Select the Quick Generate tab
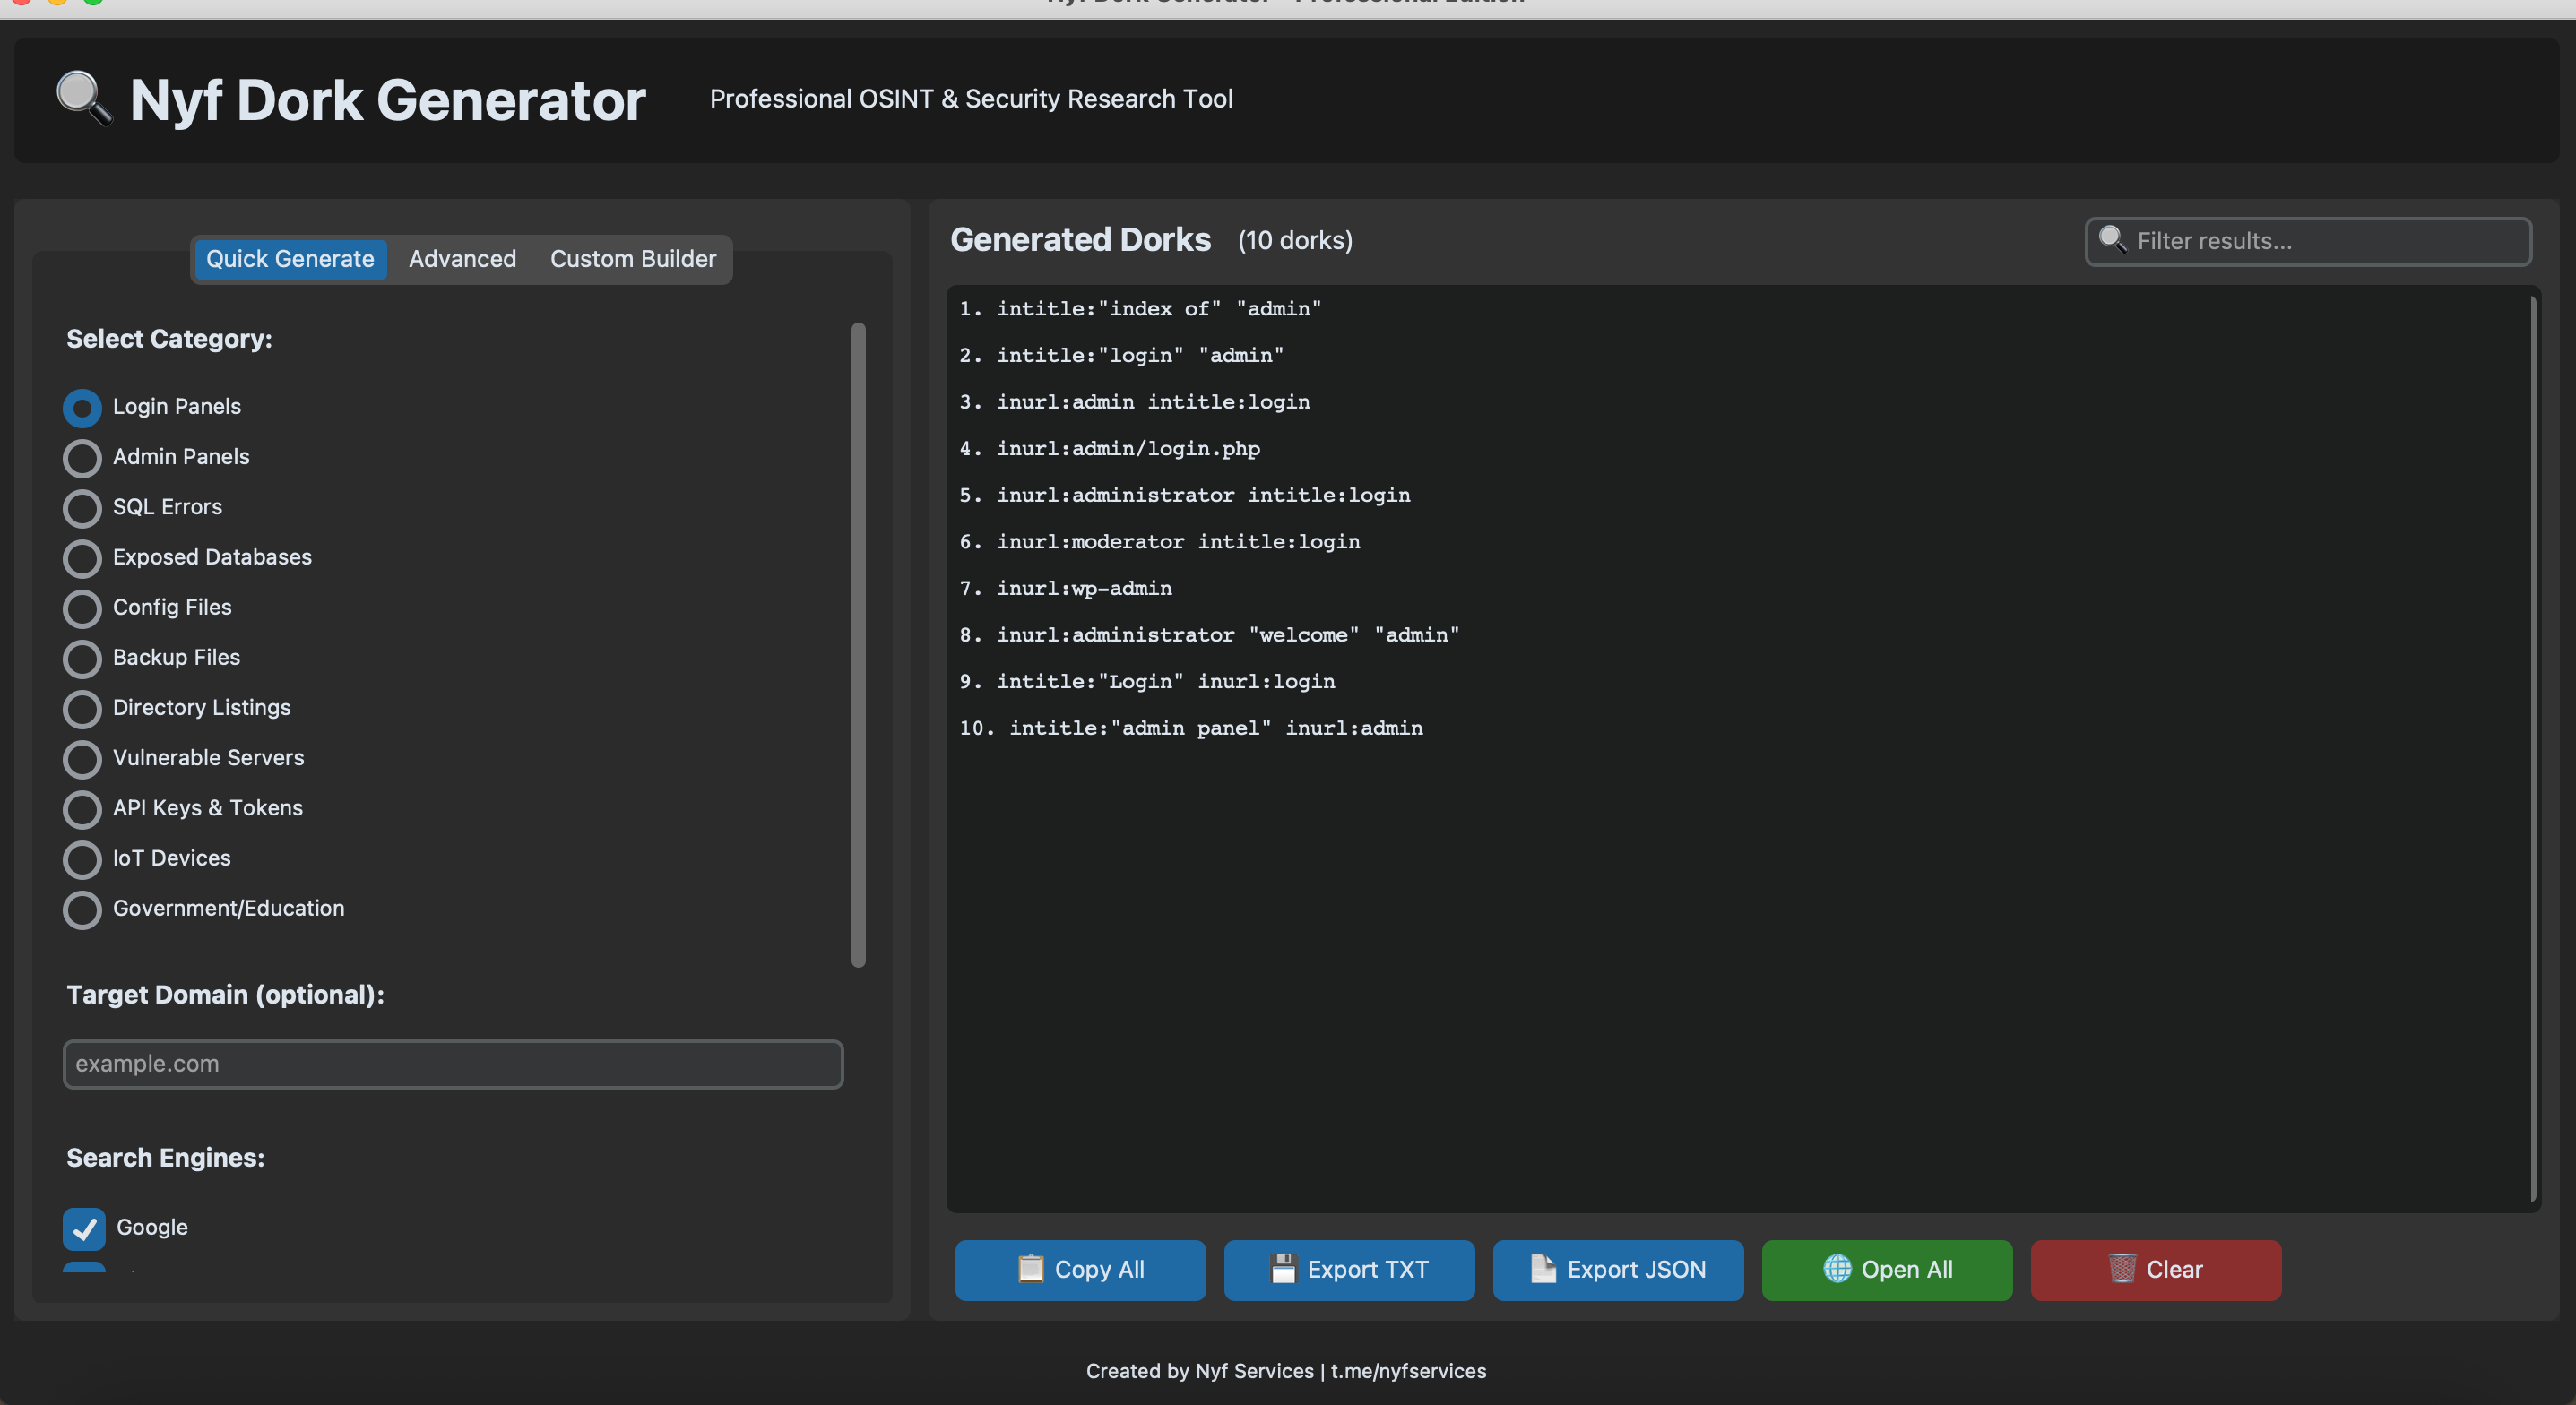The height and width of the screenshot is (1405, 2576). pyautogui.click(x=290, y=259)
